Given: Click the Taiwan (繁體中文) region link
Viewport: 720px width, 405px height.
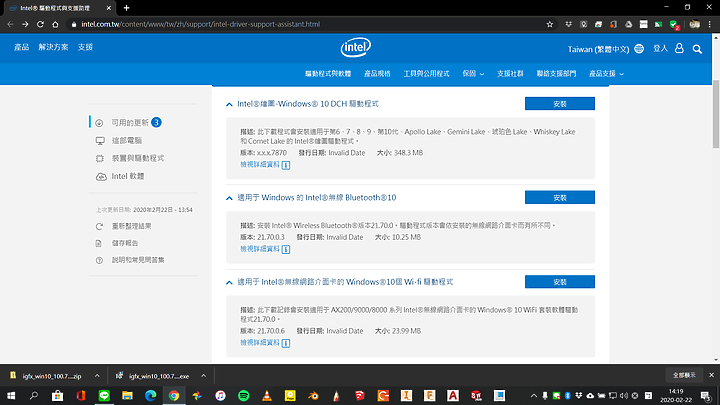Looking at the screenshot, I should pos(598,49).
